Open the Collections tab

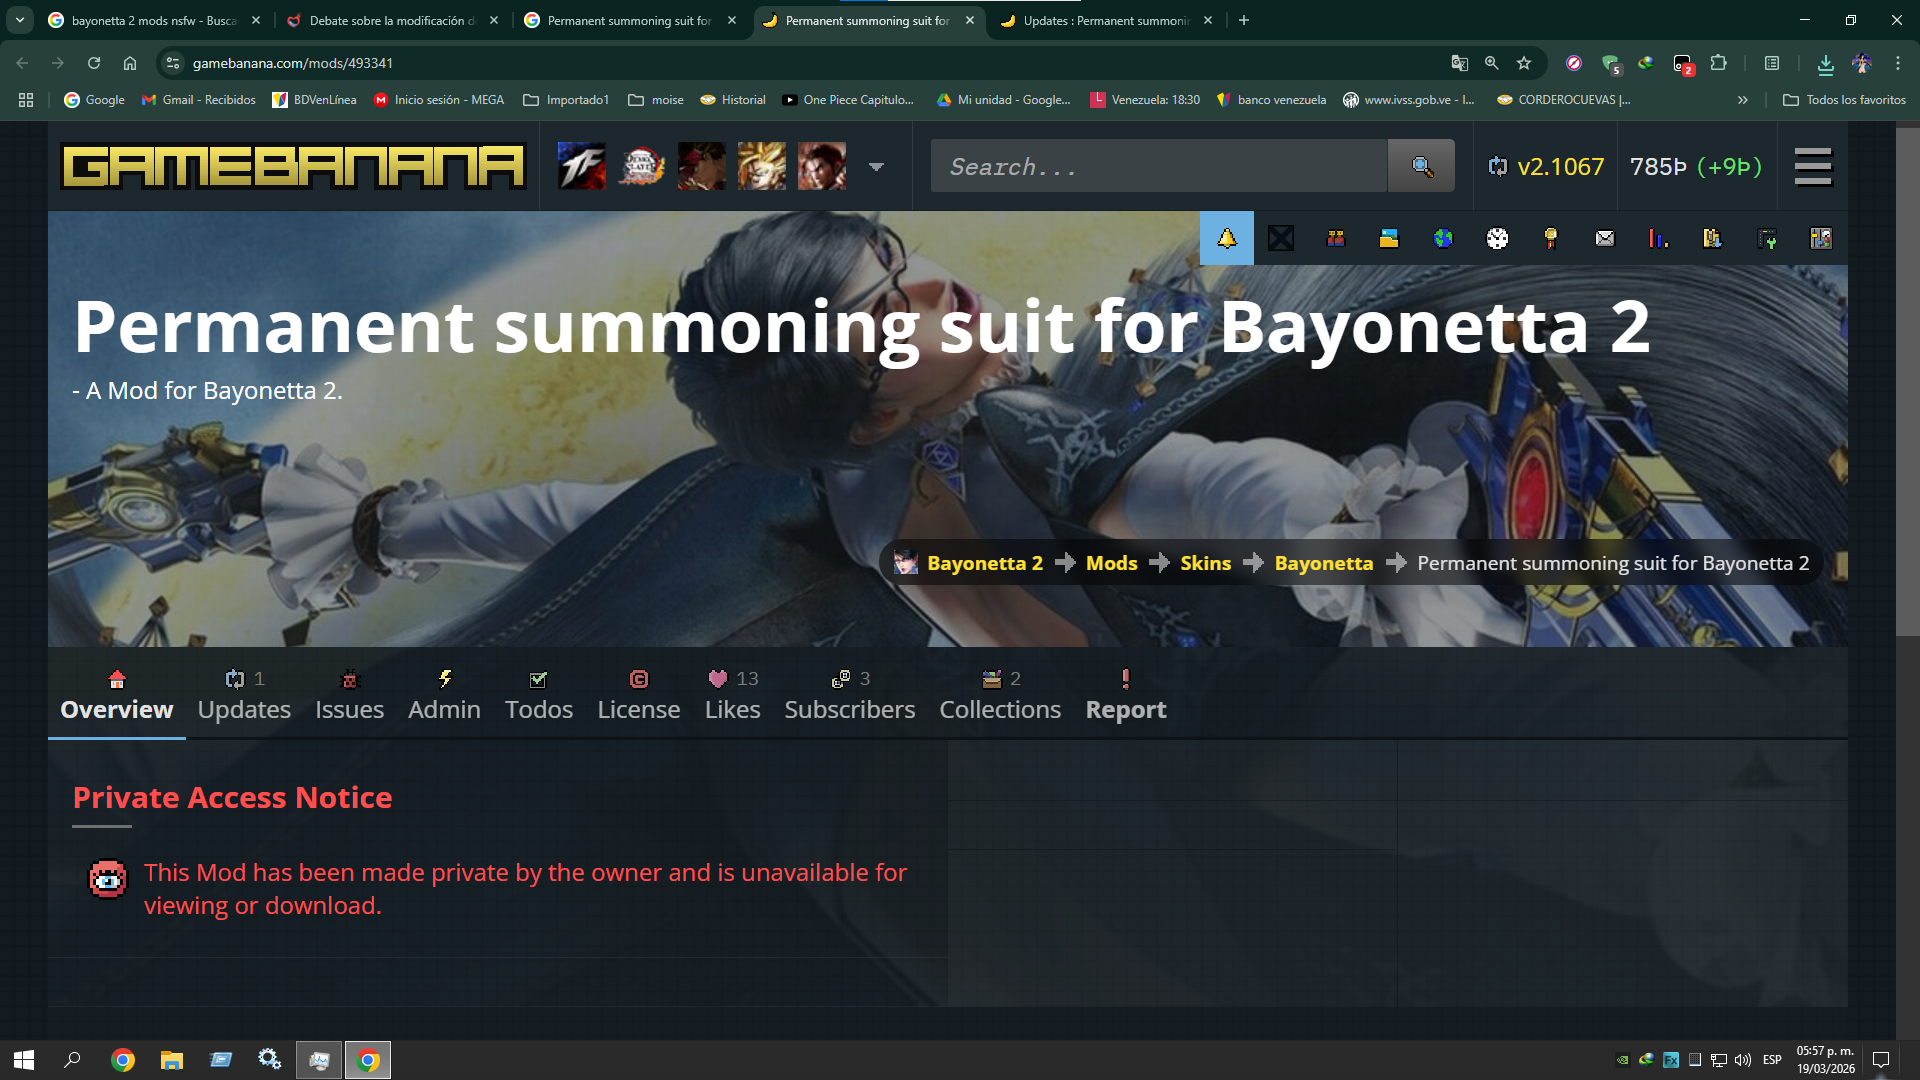[x=1000, y=695]
